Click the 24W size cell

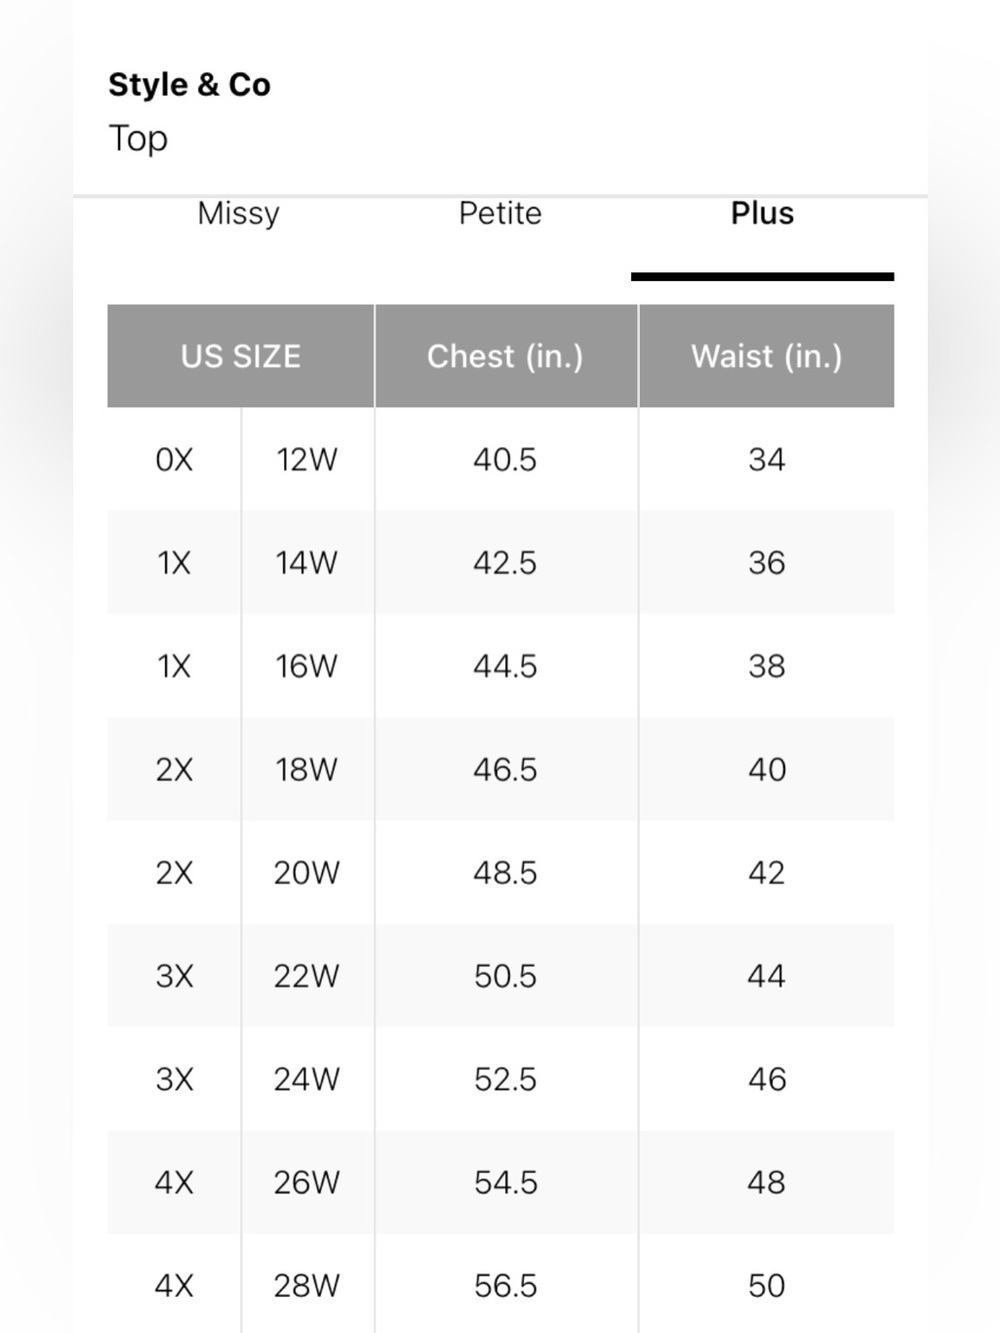pyautogui.click(x=307, y=1079)
